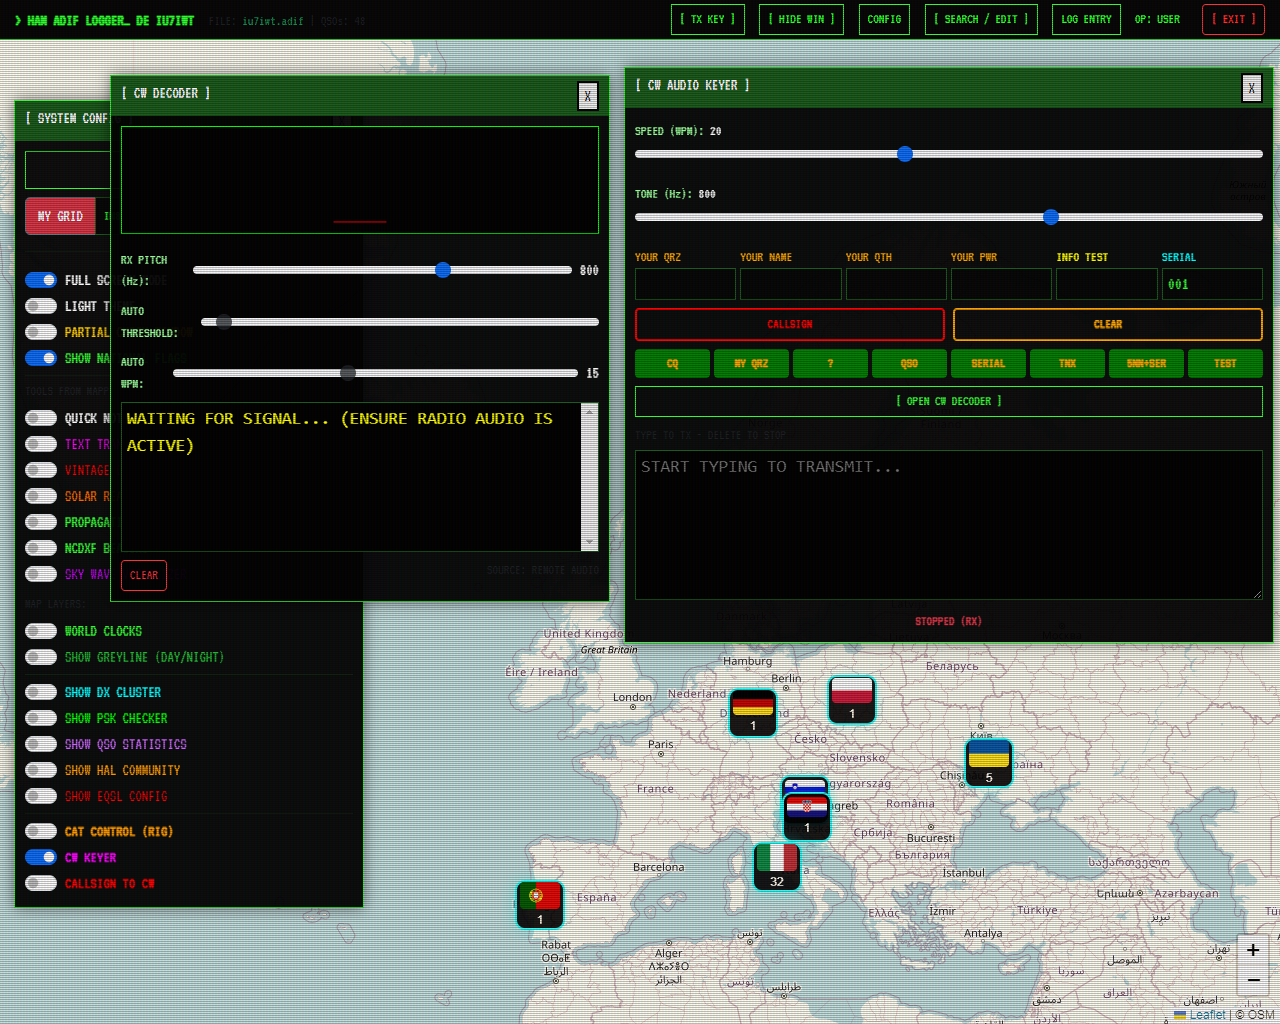Screen dimensions: 1280x1024
Task: Enable Show DX Cluster toggle
Action: (x=41, y=692)
